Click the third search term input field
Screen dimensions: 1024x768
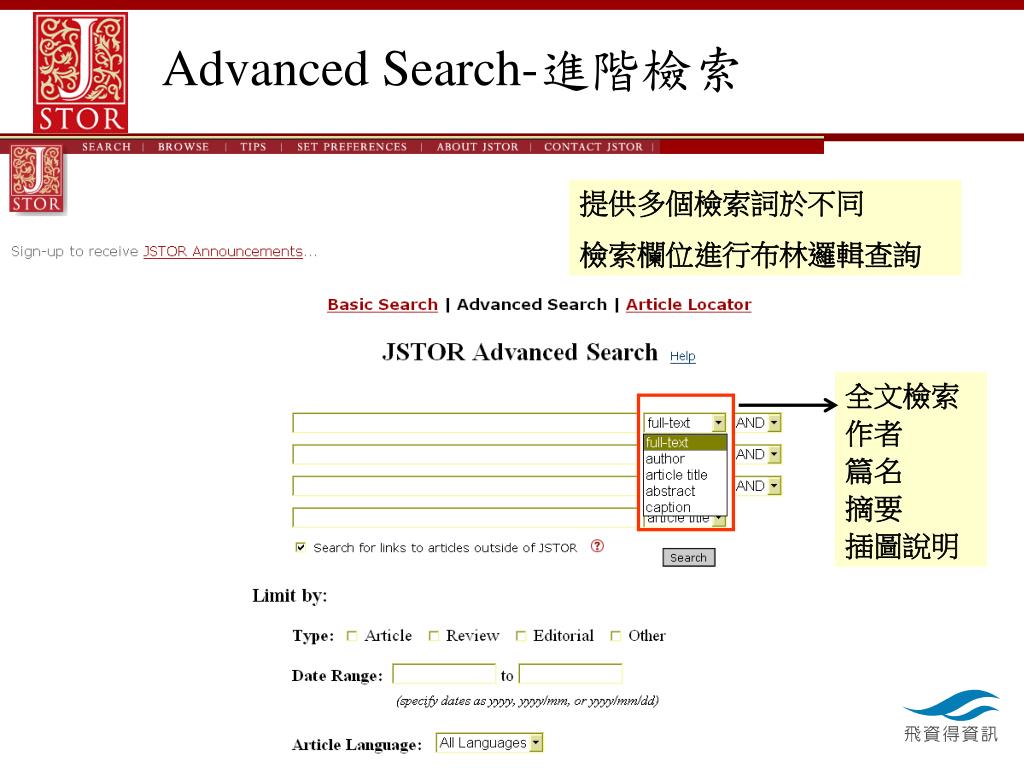pyautogui.click(x=465, y=486)
